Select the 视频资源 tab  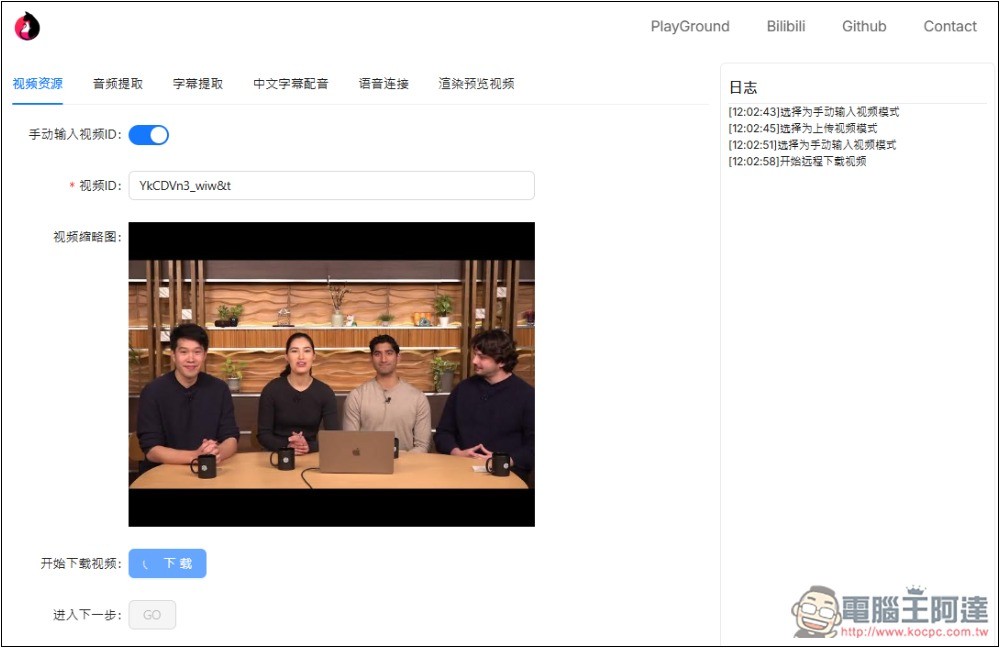pyautogui.click(x=38, y=84)
